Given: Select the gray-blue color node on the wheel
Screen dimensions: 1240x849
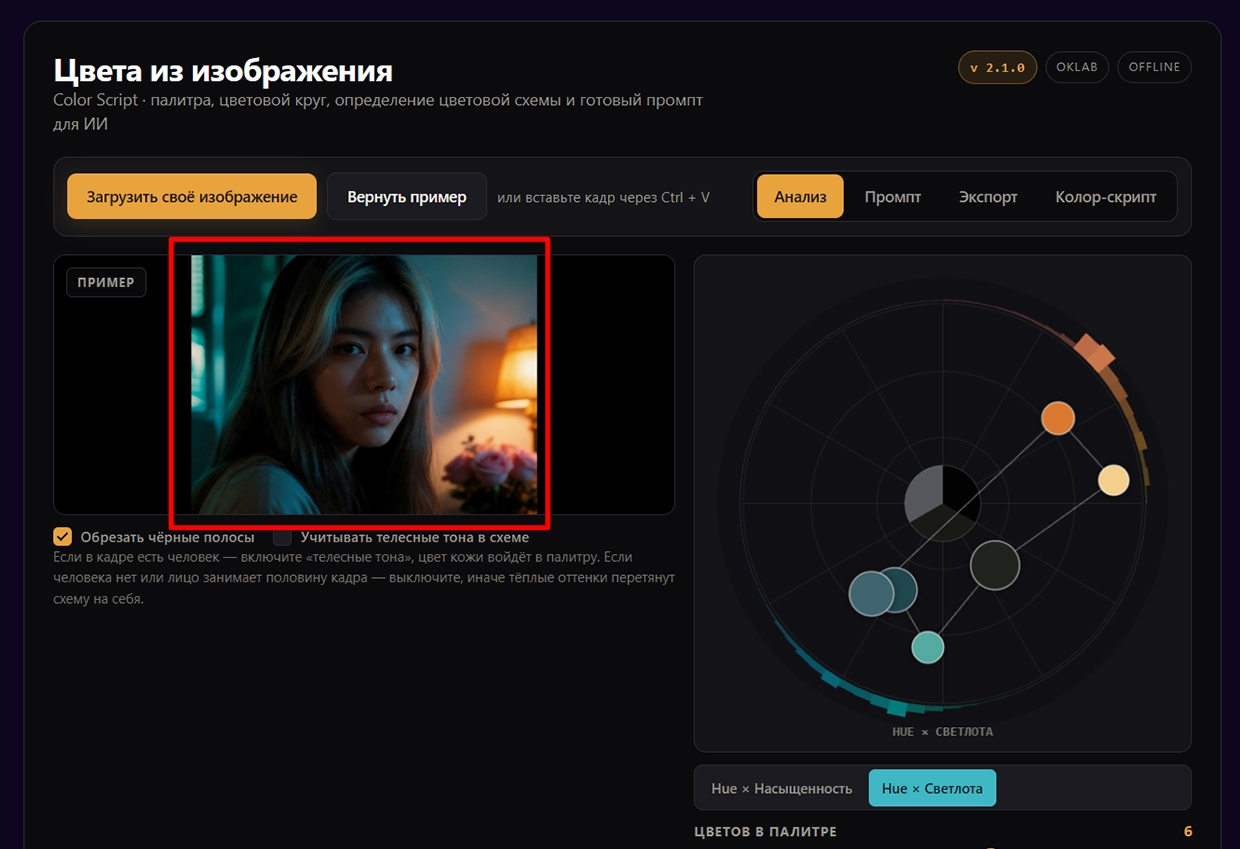Looking at the screenshot, I should click(870, 593).
